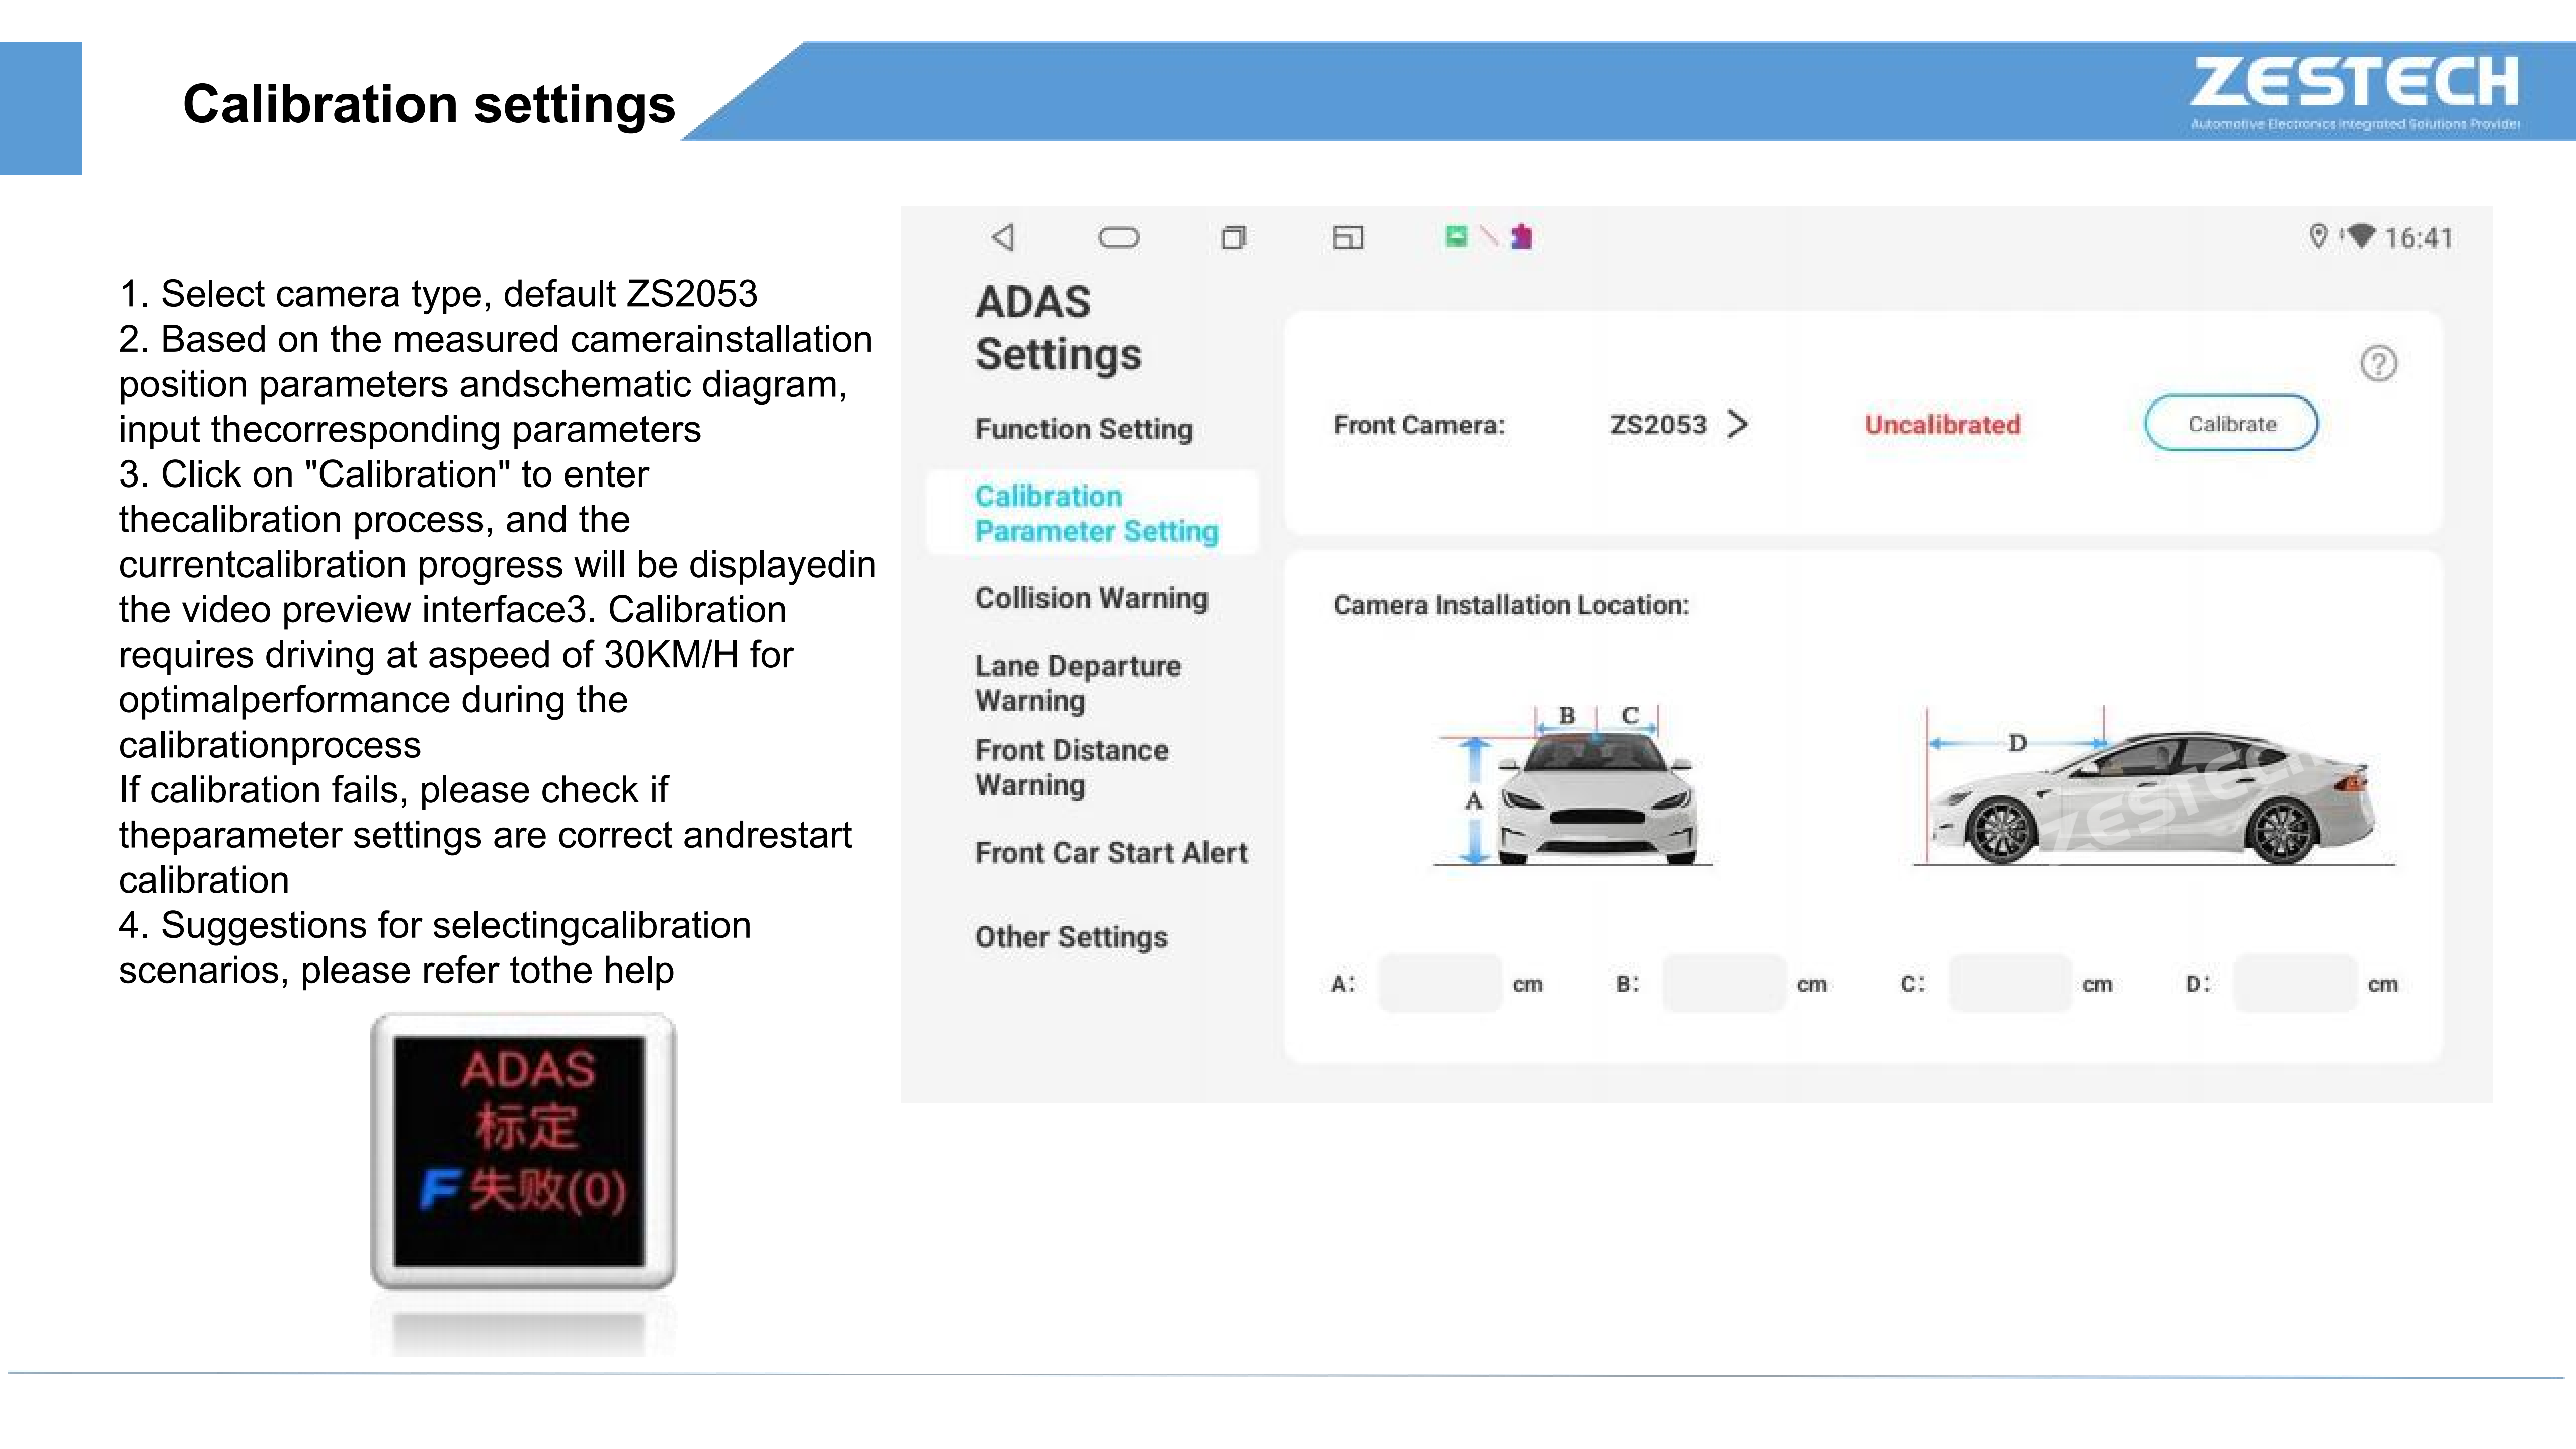Select Front Car Start Alert

1111,852
